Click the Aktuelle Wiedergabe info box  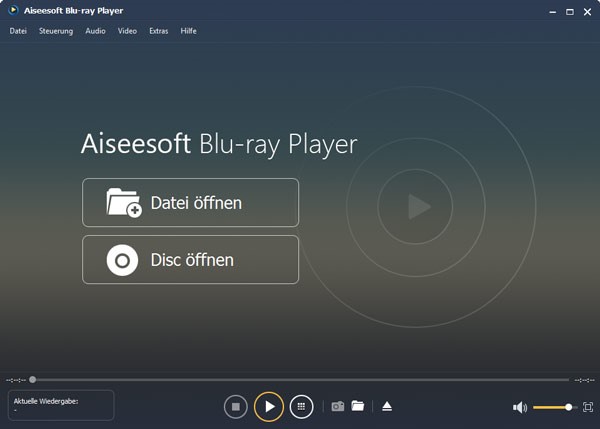tap(61, 405)
